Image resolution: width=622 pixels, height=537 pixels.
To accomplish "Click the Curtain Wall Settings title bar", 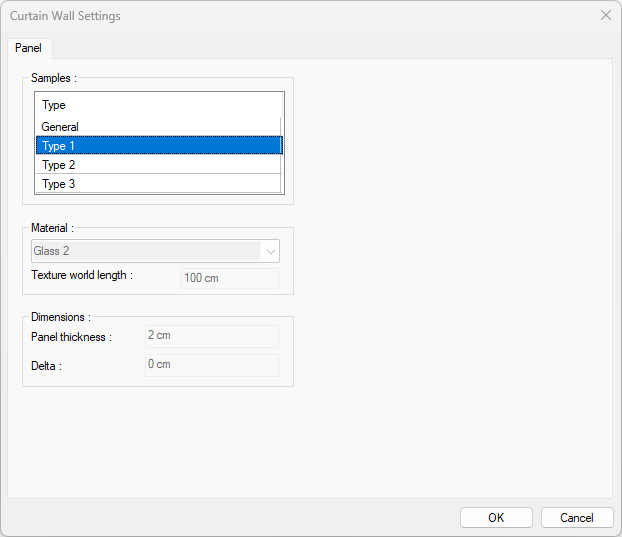I will [x=300, y=16].
